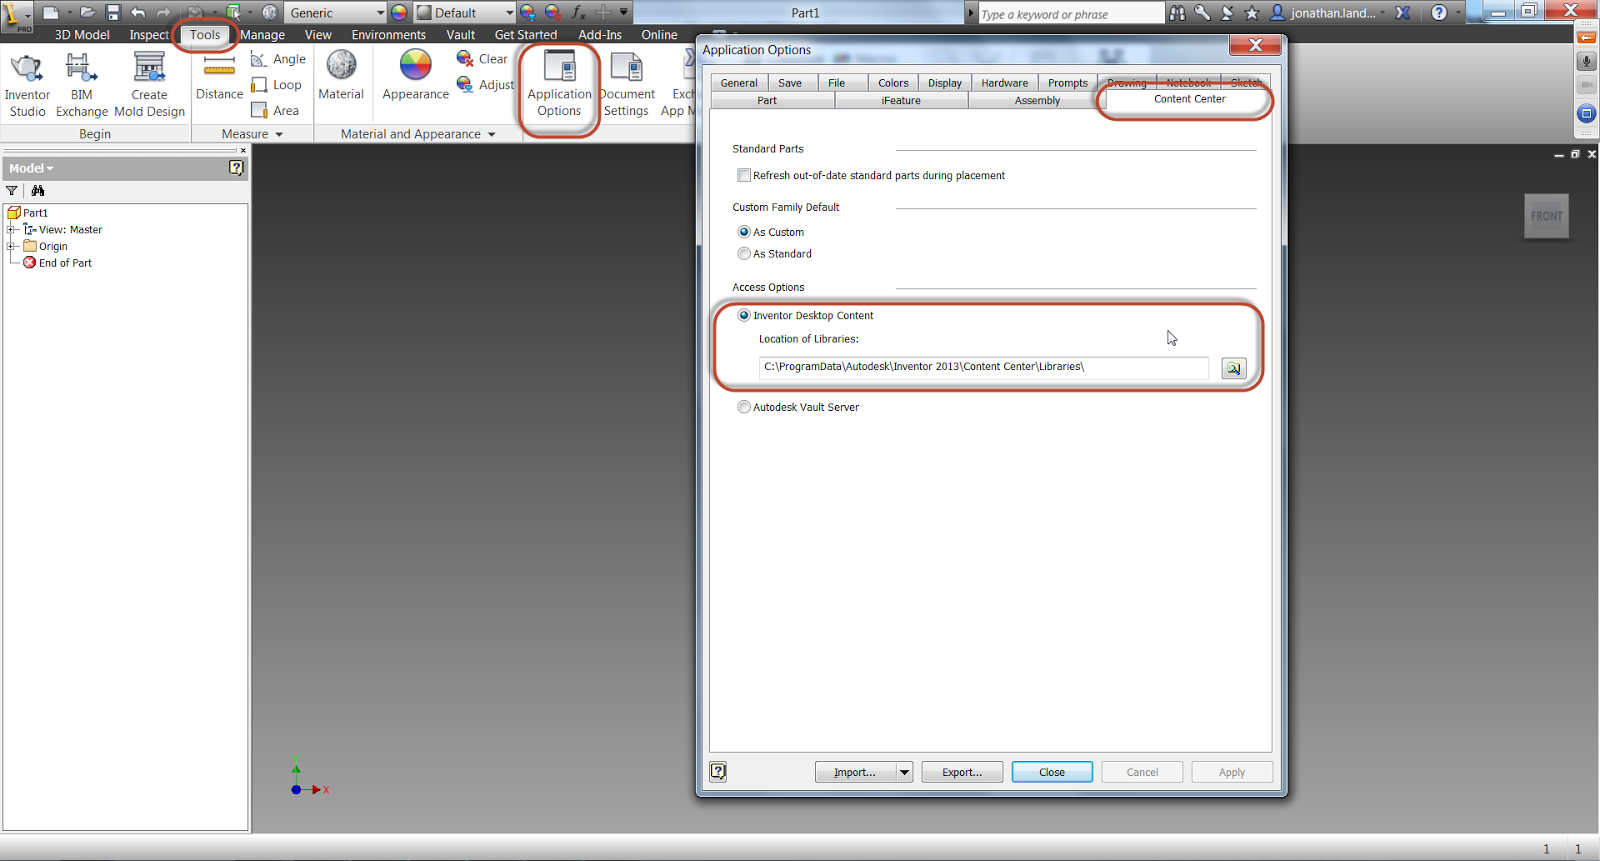
Task: Launch BIM Exchange tool
Action: [81, 85]
